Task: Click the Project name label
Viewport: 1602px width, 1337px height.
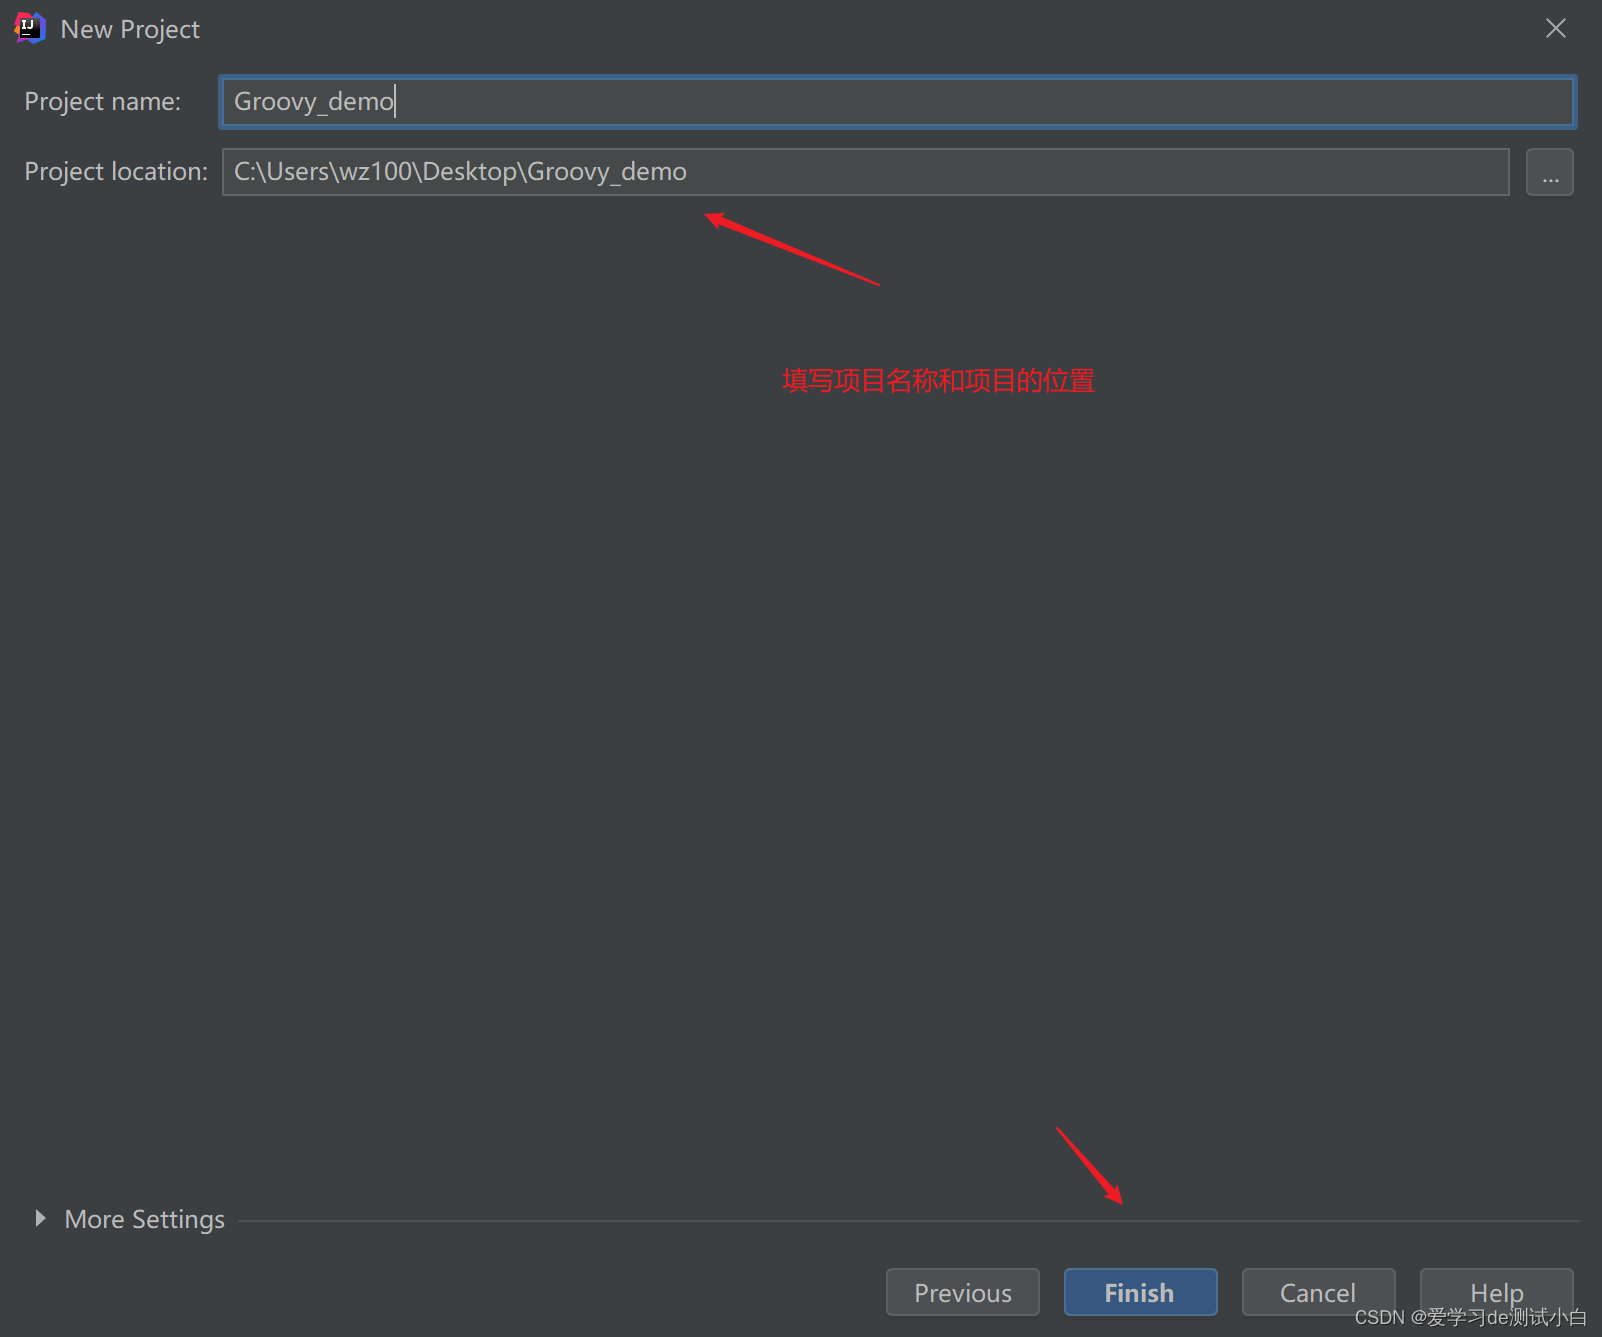Action: point(102,101)
